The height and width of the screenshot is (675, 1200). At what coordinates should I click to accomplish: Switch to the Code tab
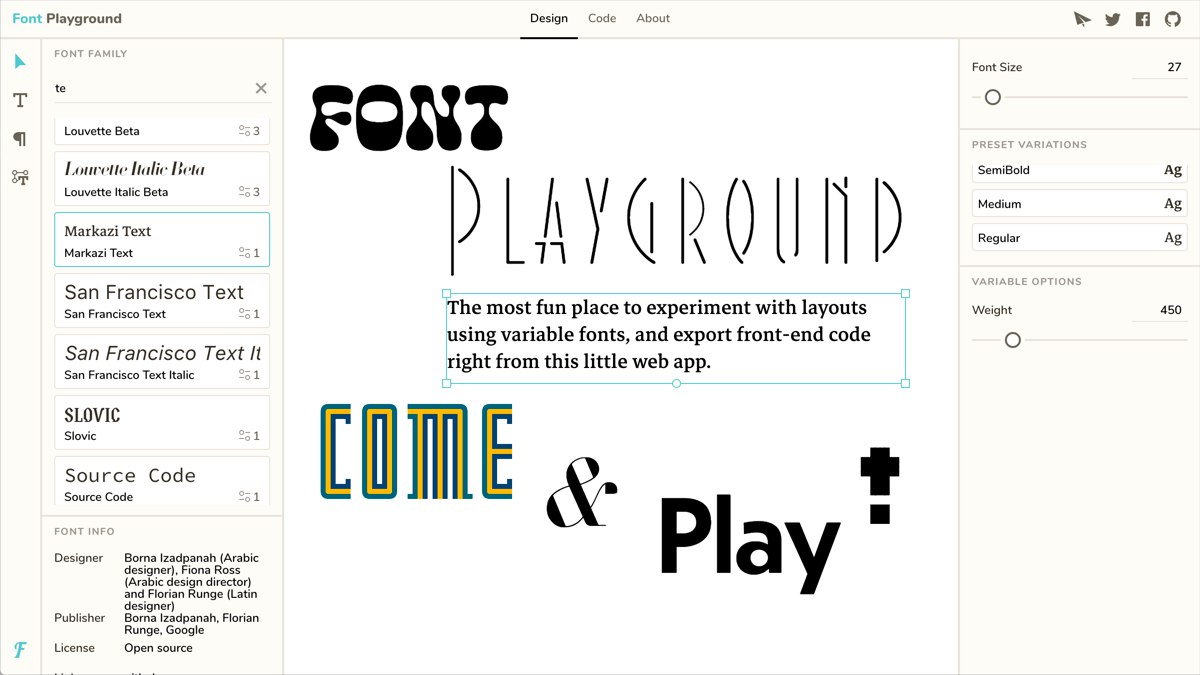click(602, 18)
